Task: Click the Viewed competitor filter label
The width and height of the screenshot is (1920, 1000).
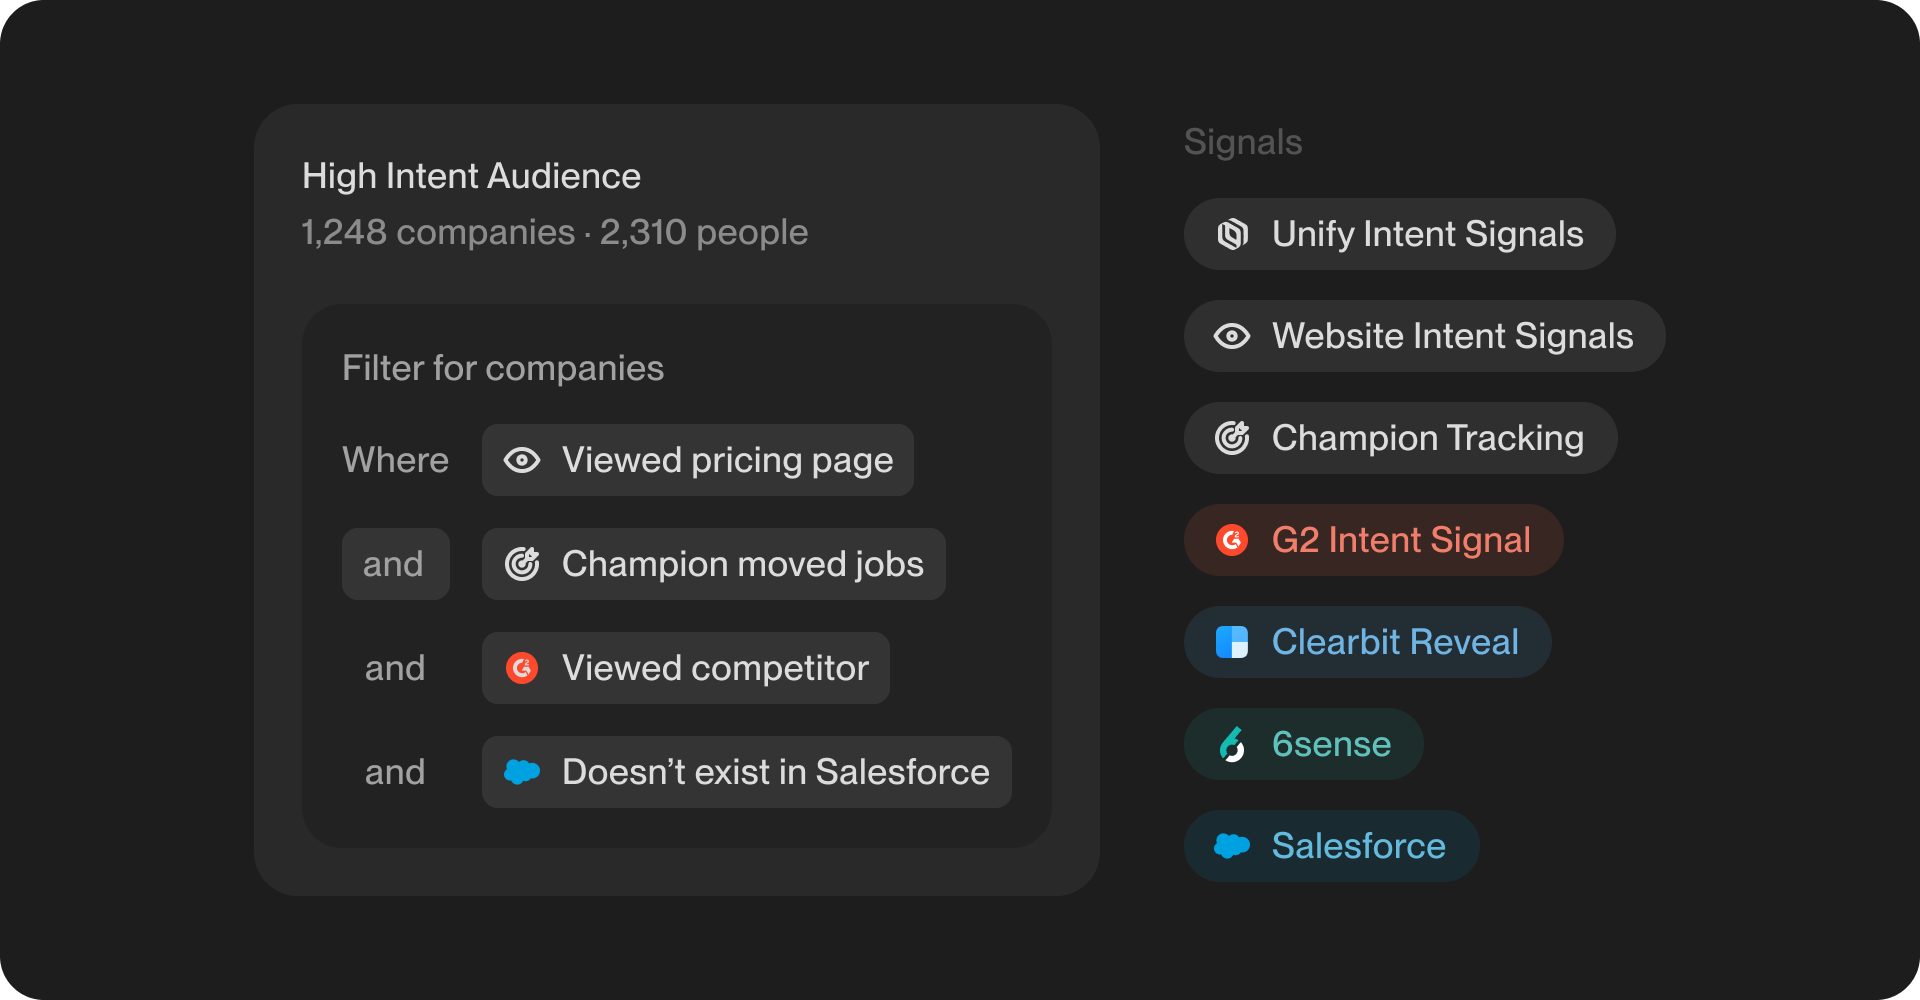Action: [715, 668]
